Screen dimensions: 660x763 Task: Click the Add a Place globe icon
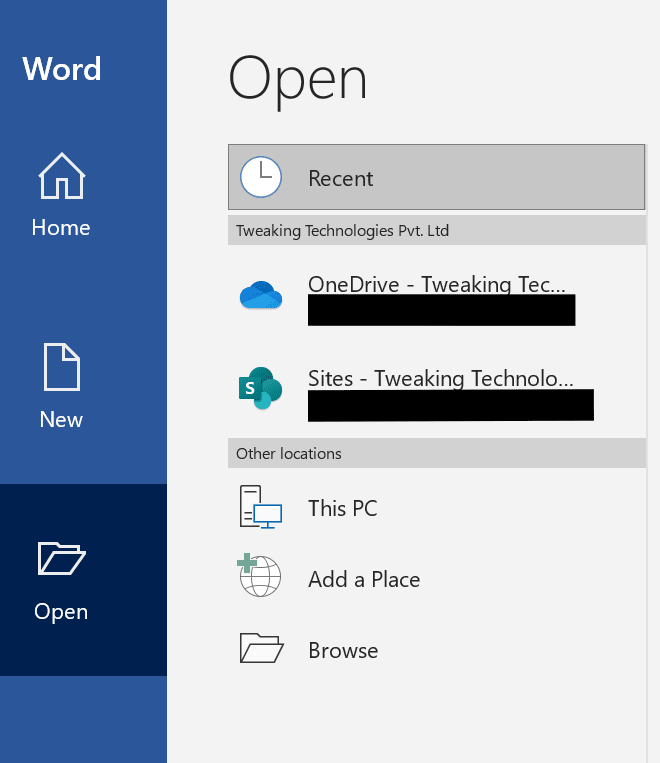tap(259, 575)
